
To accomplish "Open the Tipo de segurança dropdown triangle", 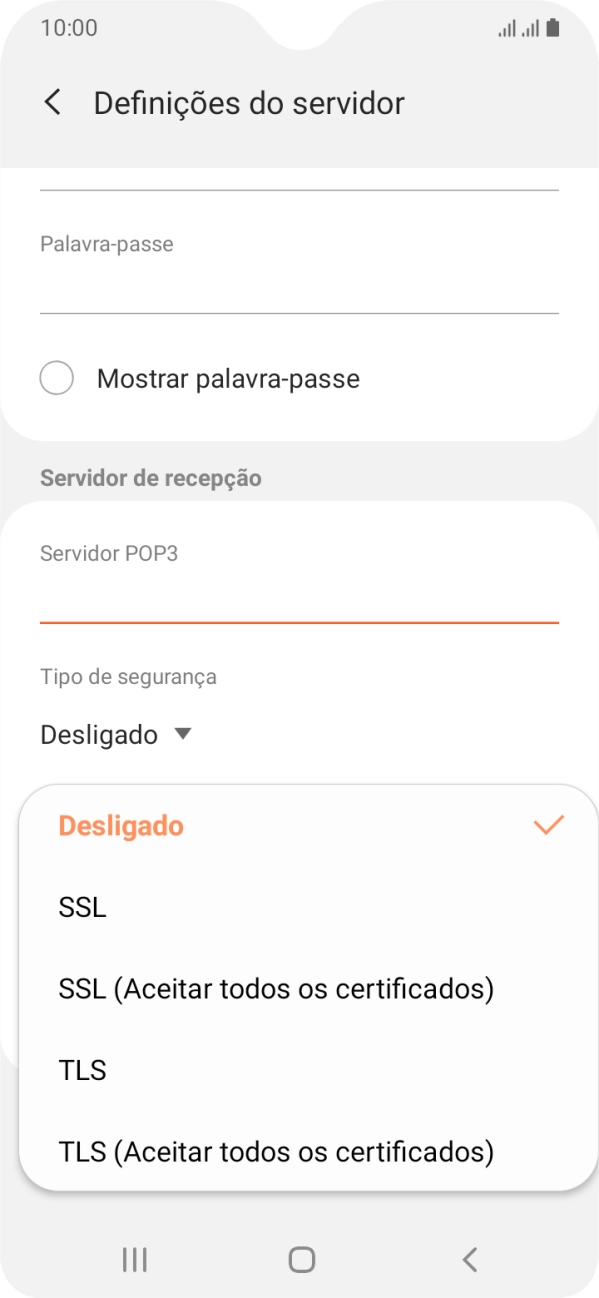I will [183, 734].
